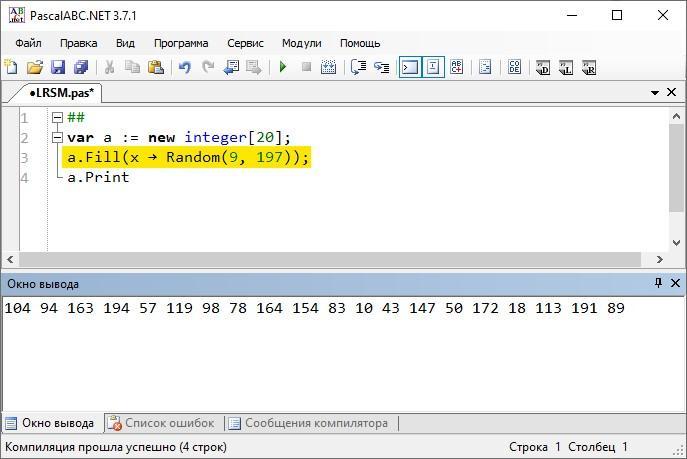Open the Файл menu
The width and height of the screenshot is (687, 459).
pyautogui.click(x=28, y=43)
